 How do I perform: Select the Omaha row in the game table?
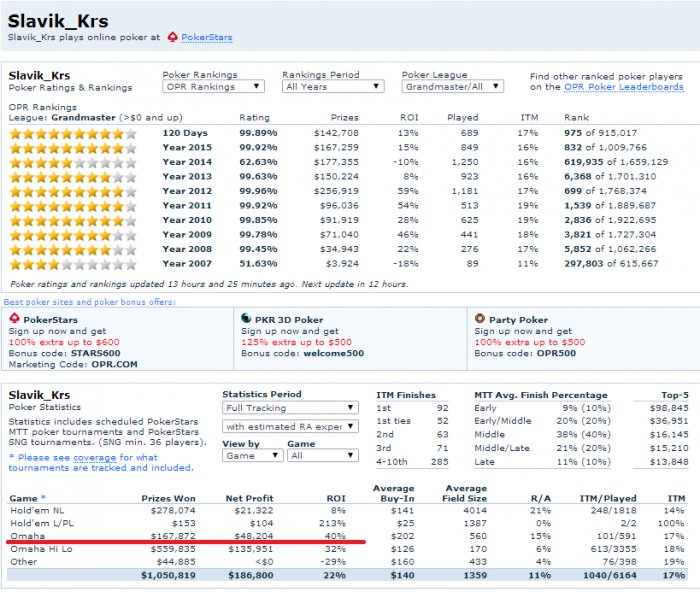[347, 536]
